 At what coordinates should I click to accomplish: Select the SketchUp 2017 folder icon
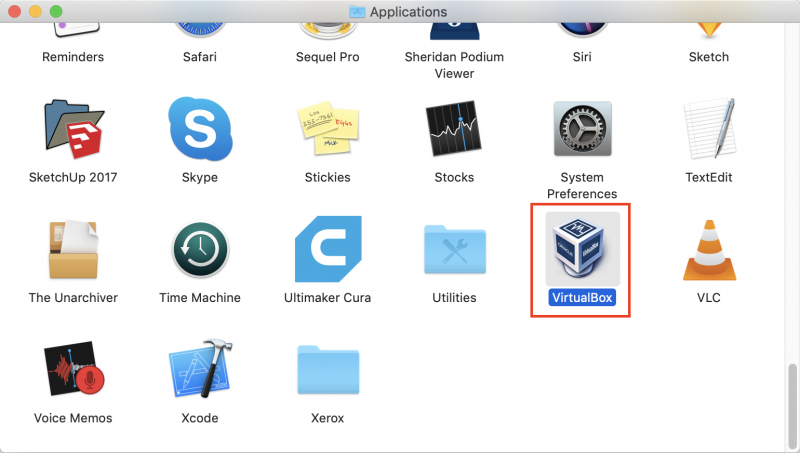(73, 129)
